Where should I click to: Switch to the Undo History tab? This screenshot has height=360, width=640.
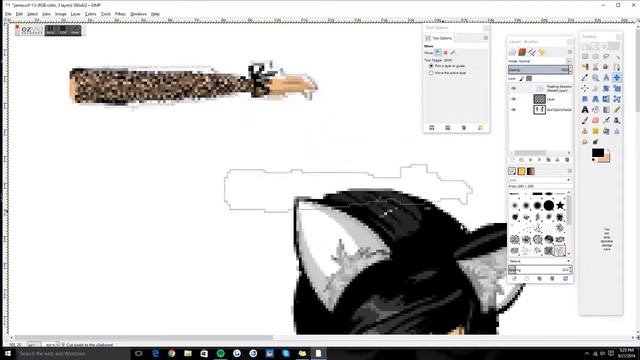tap(542, 52)
